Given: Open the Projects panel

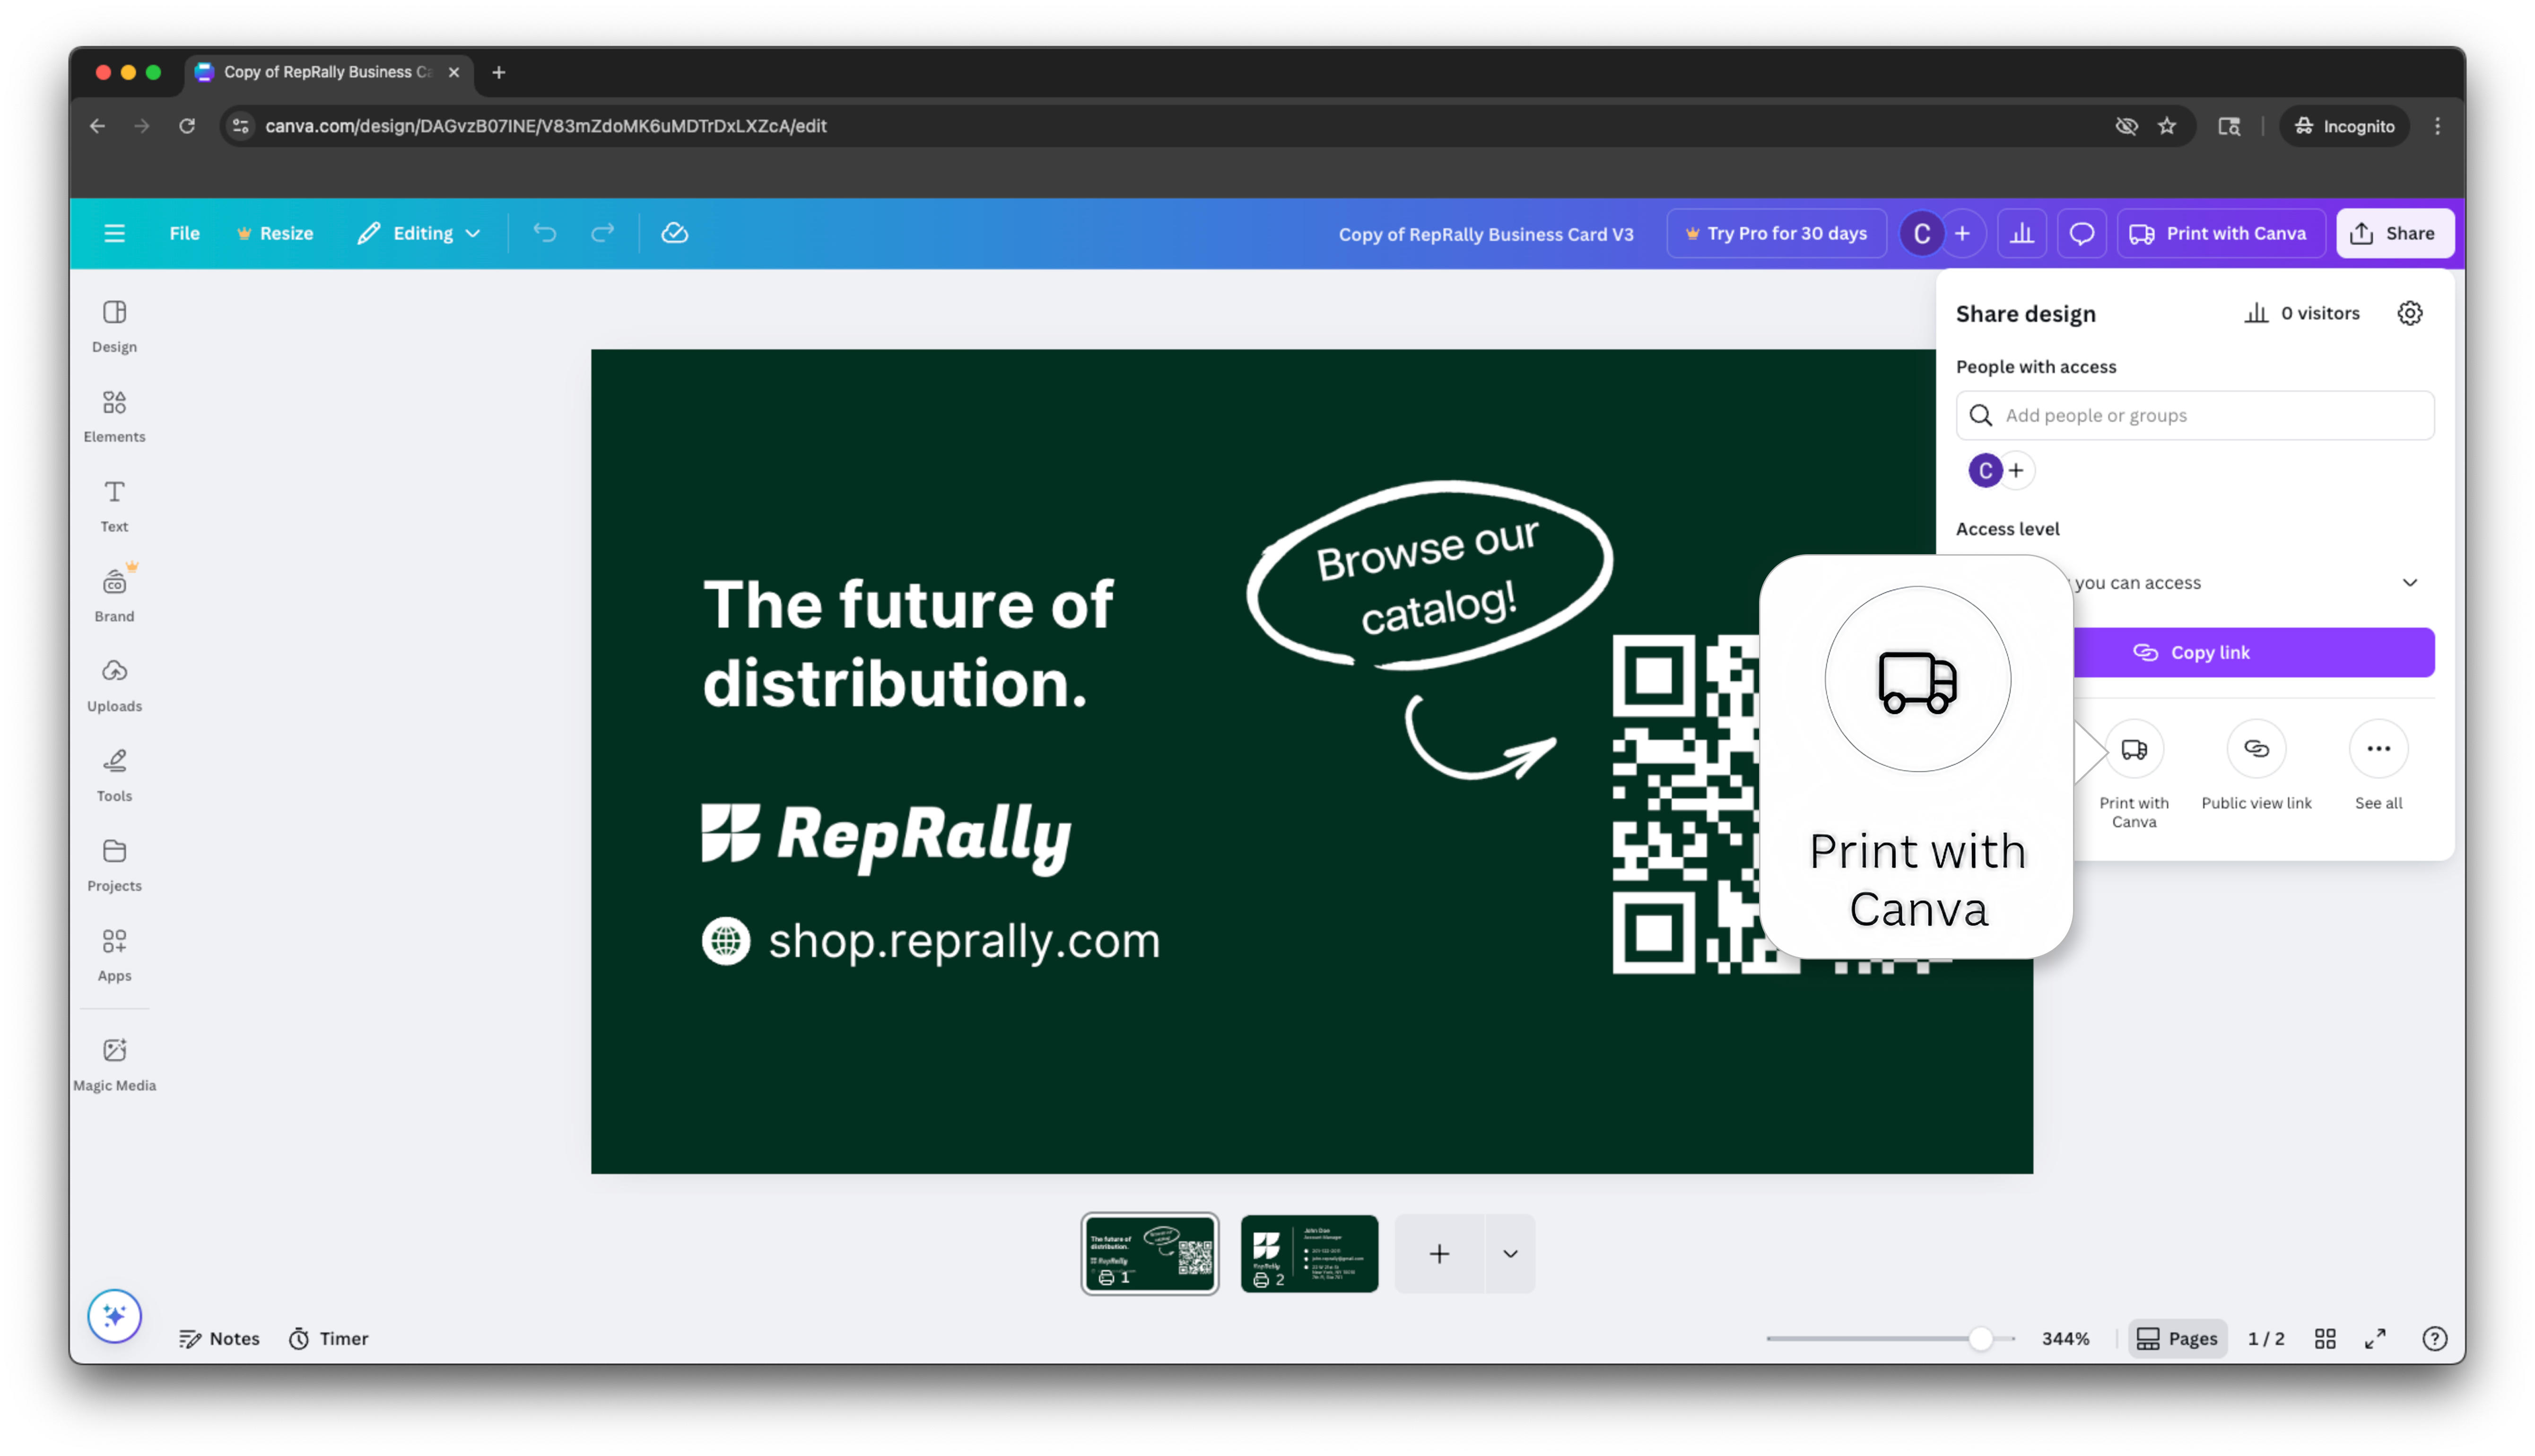Looking at the screenshot, I should (114, 866).
